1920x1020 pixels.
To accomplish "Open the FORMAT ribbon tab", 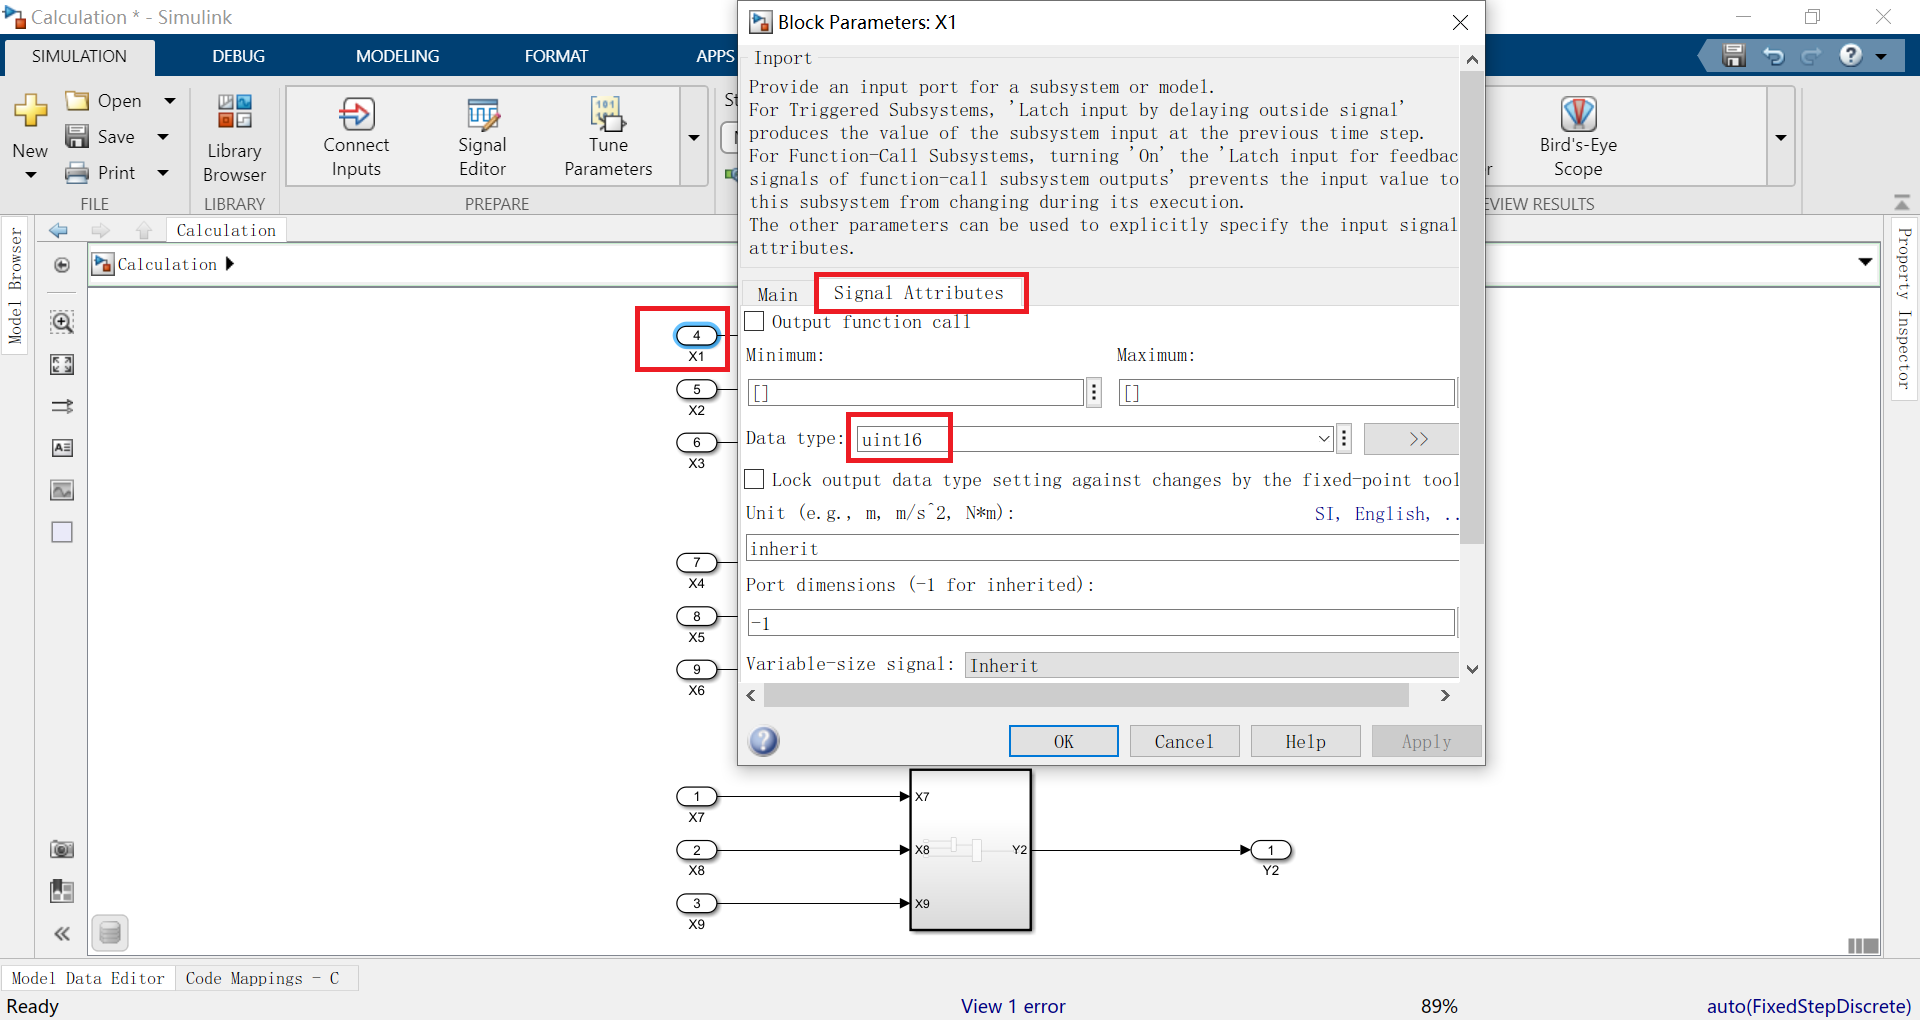I will (556, 56).
